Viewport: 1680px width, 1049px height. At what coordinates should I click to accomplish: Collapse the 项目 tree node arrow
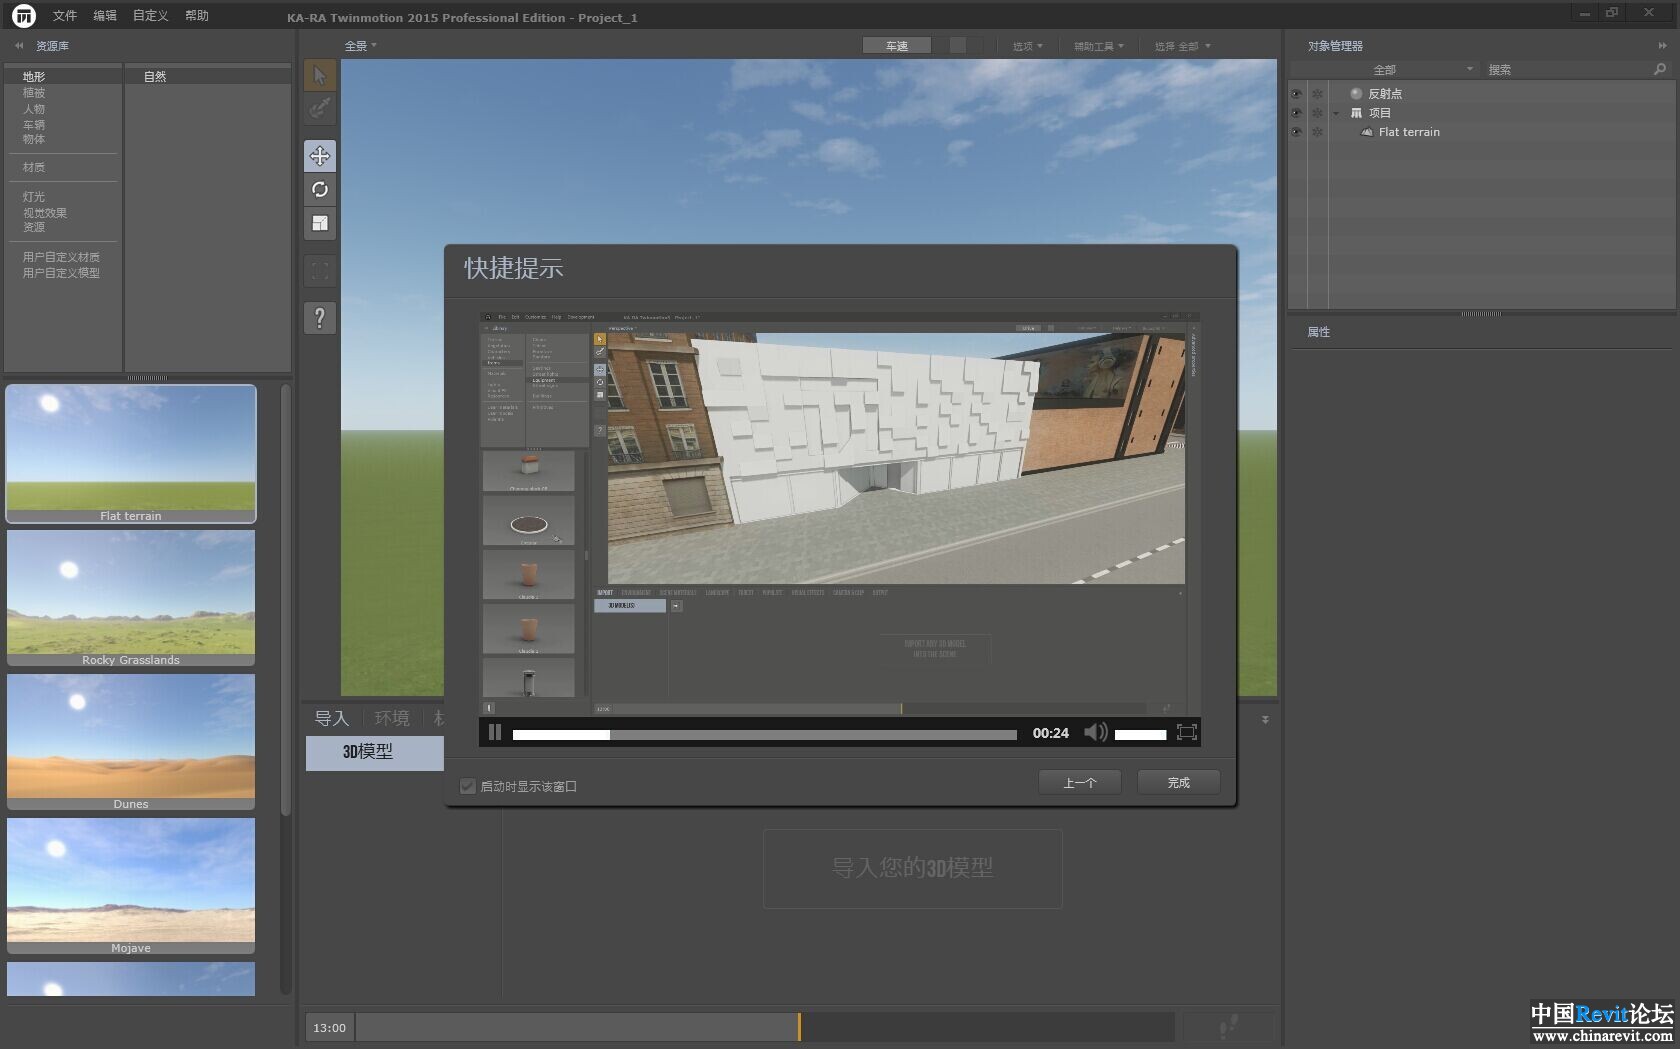tap(1336, 113)
